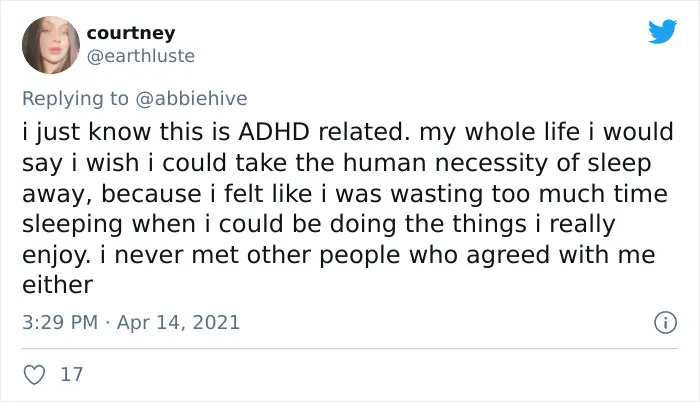Click the line starting 'sleeping when i could'

319,224
